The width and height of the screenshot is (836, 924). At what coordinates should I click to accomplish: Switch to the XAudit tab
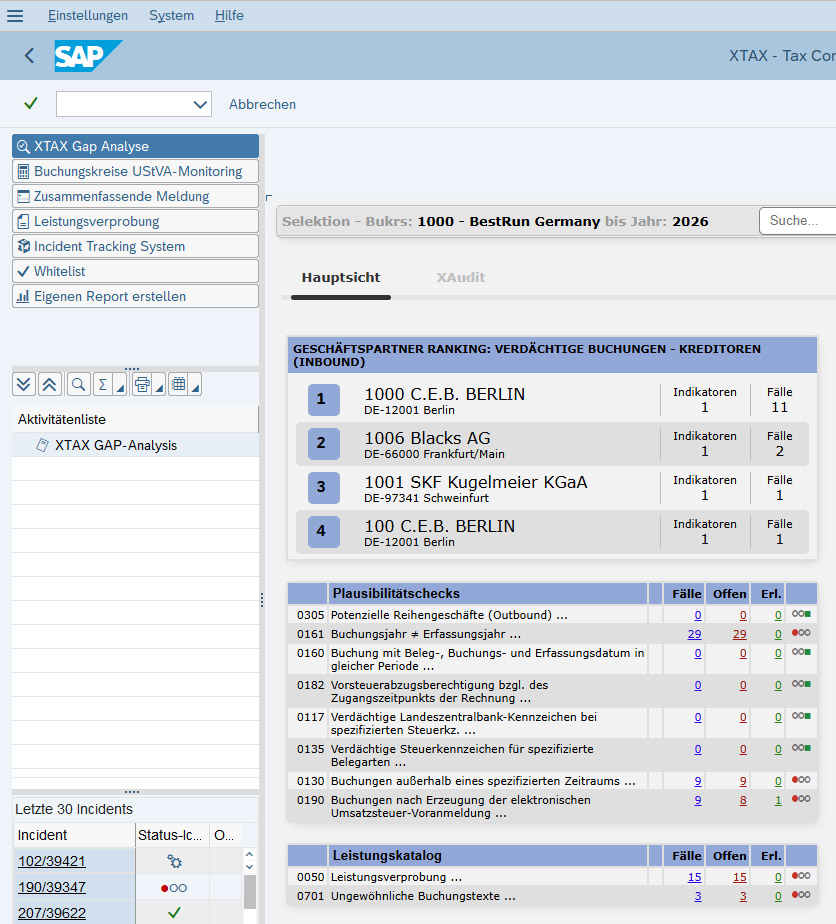pyautogui.click(x=461, y=278)
